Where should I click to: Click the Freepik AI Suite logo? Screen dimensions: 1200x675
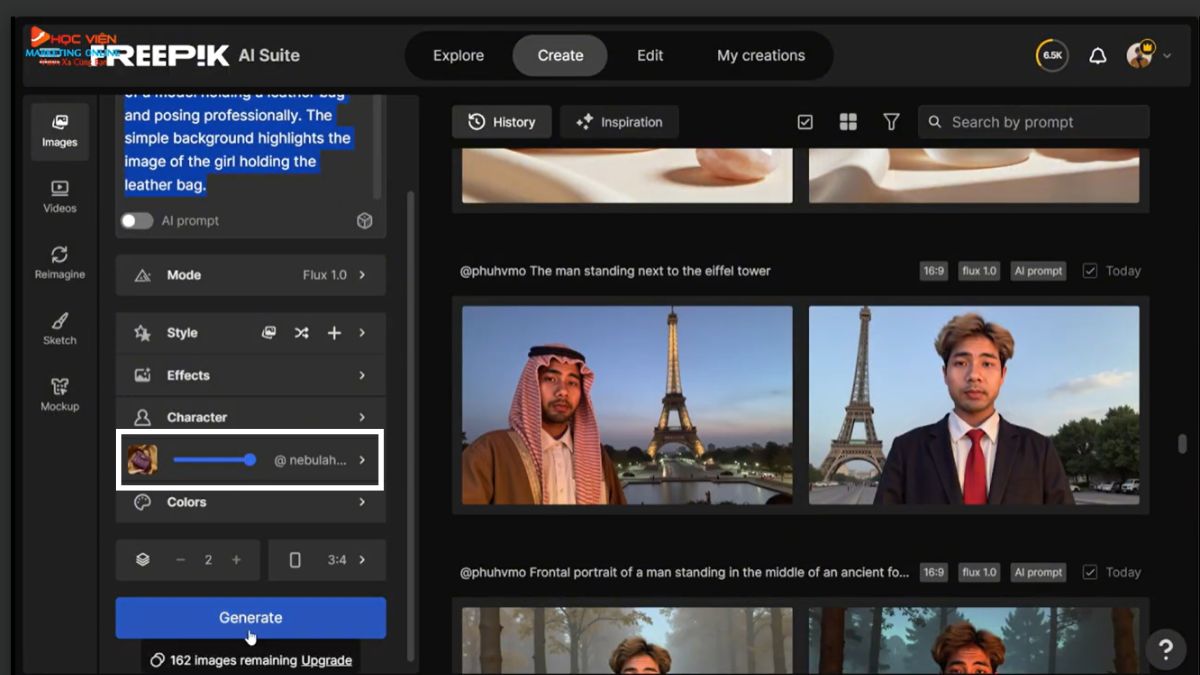[195, 55]
